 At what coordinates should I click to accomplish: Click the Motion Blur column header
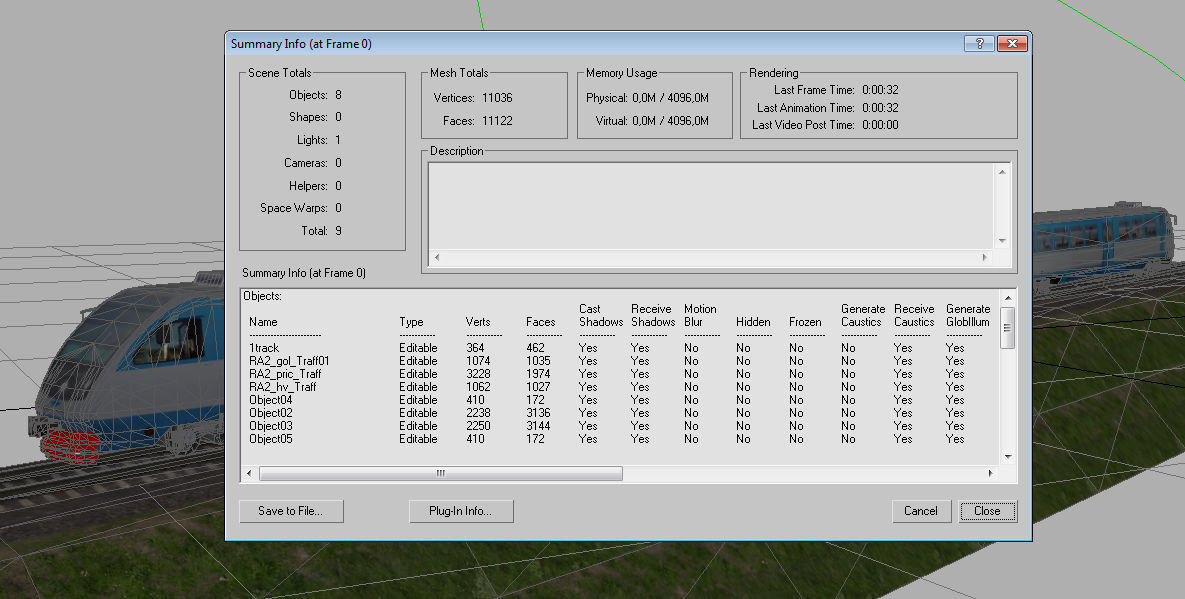click(700, 315)
